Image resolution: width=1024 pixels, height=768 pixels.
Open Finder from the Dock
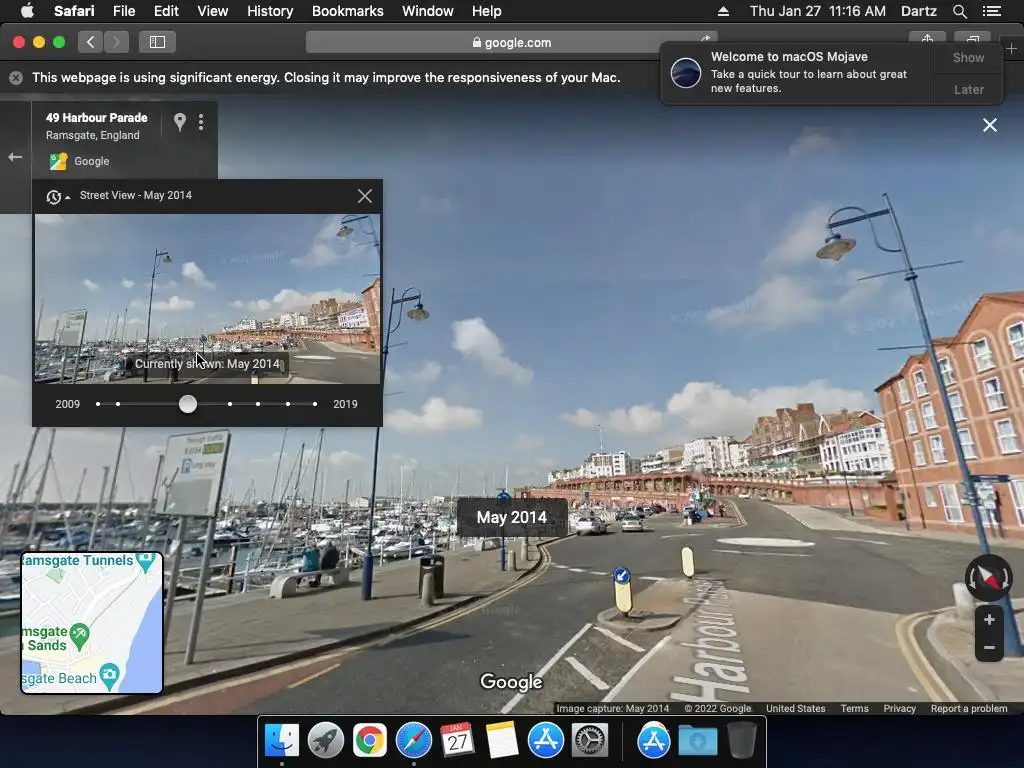(282, 741)
